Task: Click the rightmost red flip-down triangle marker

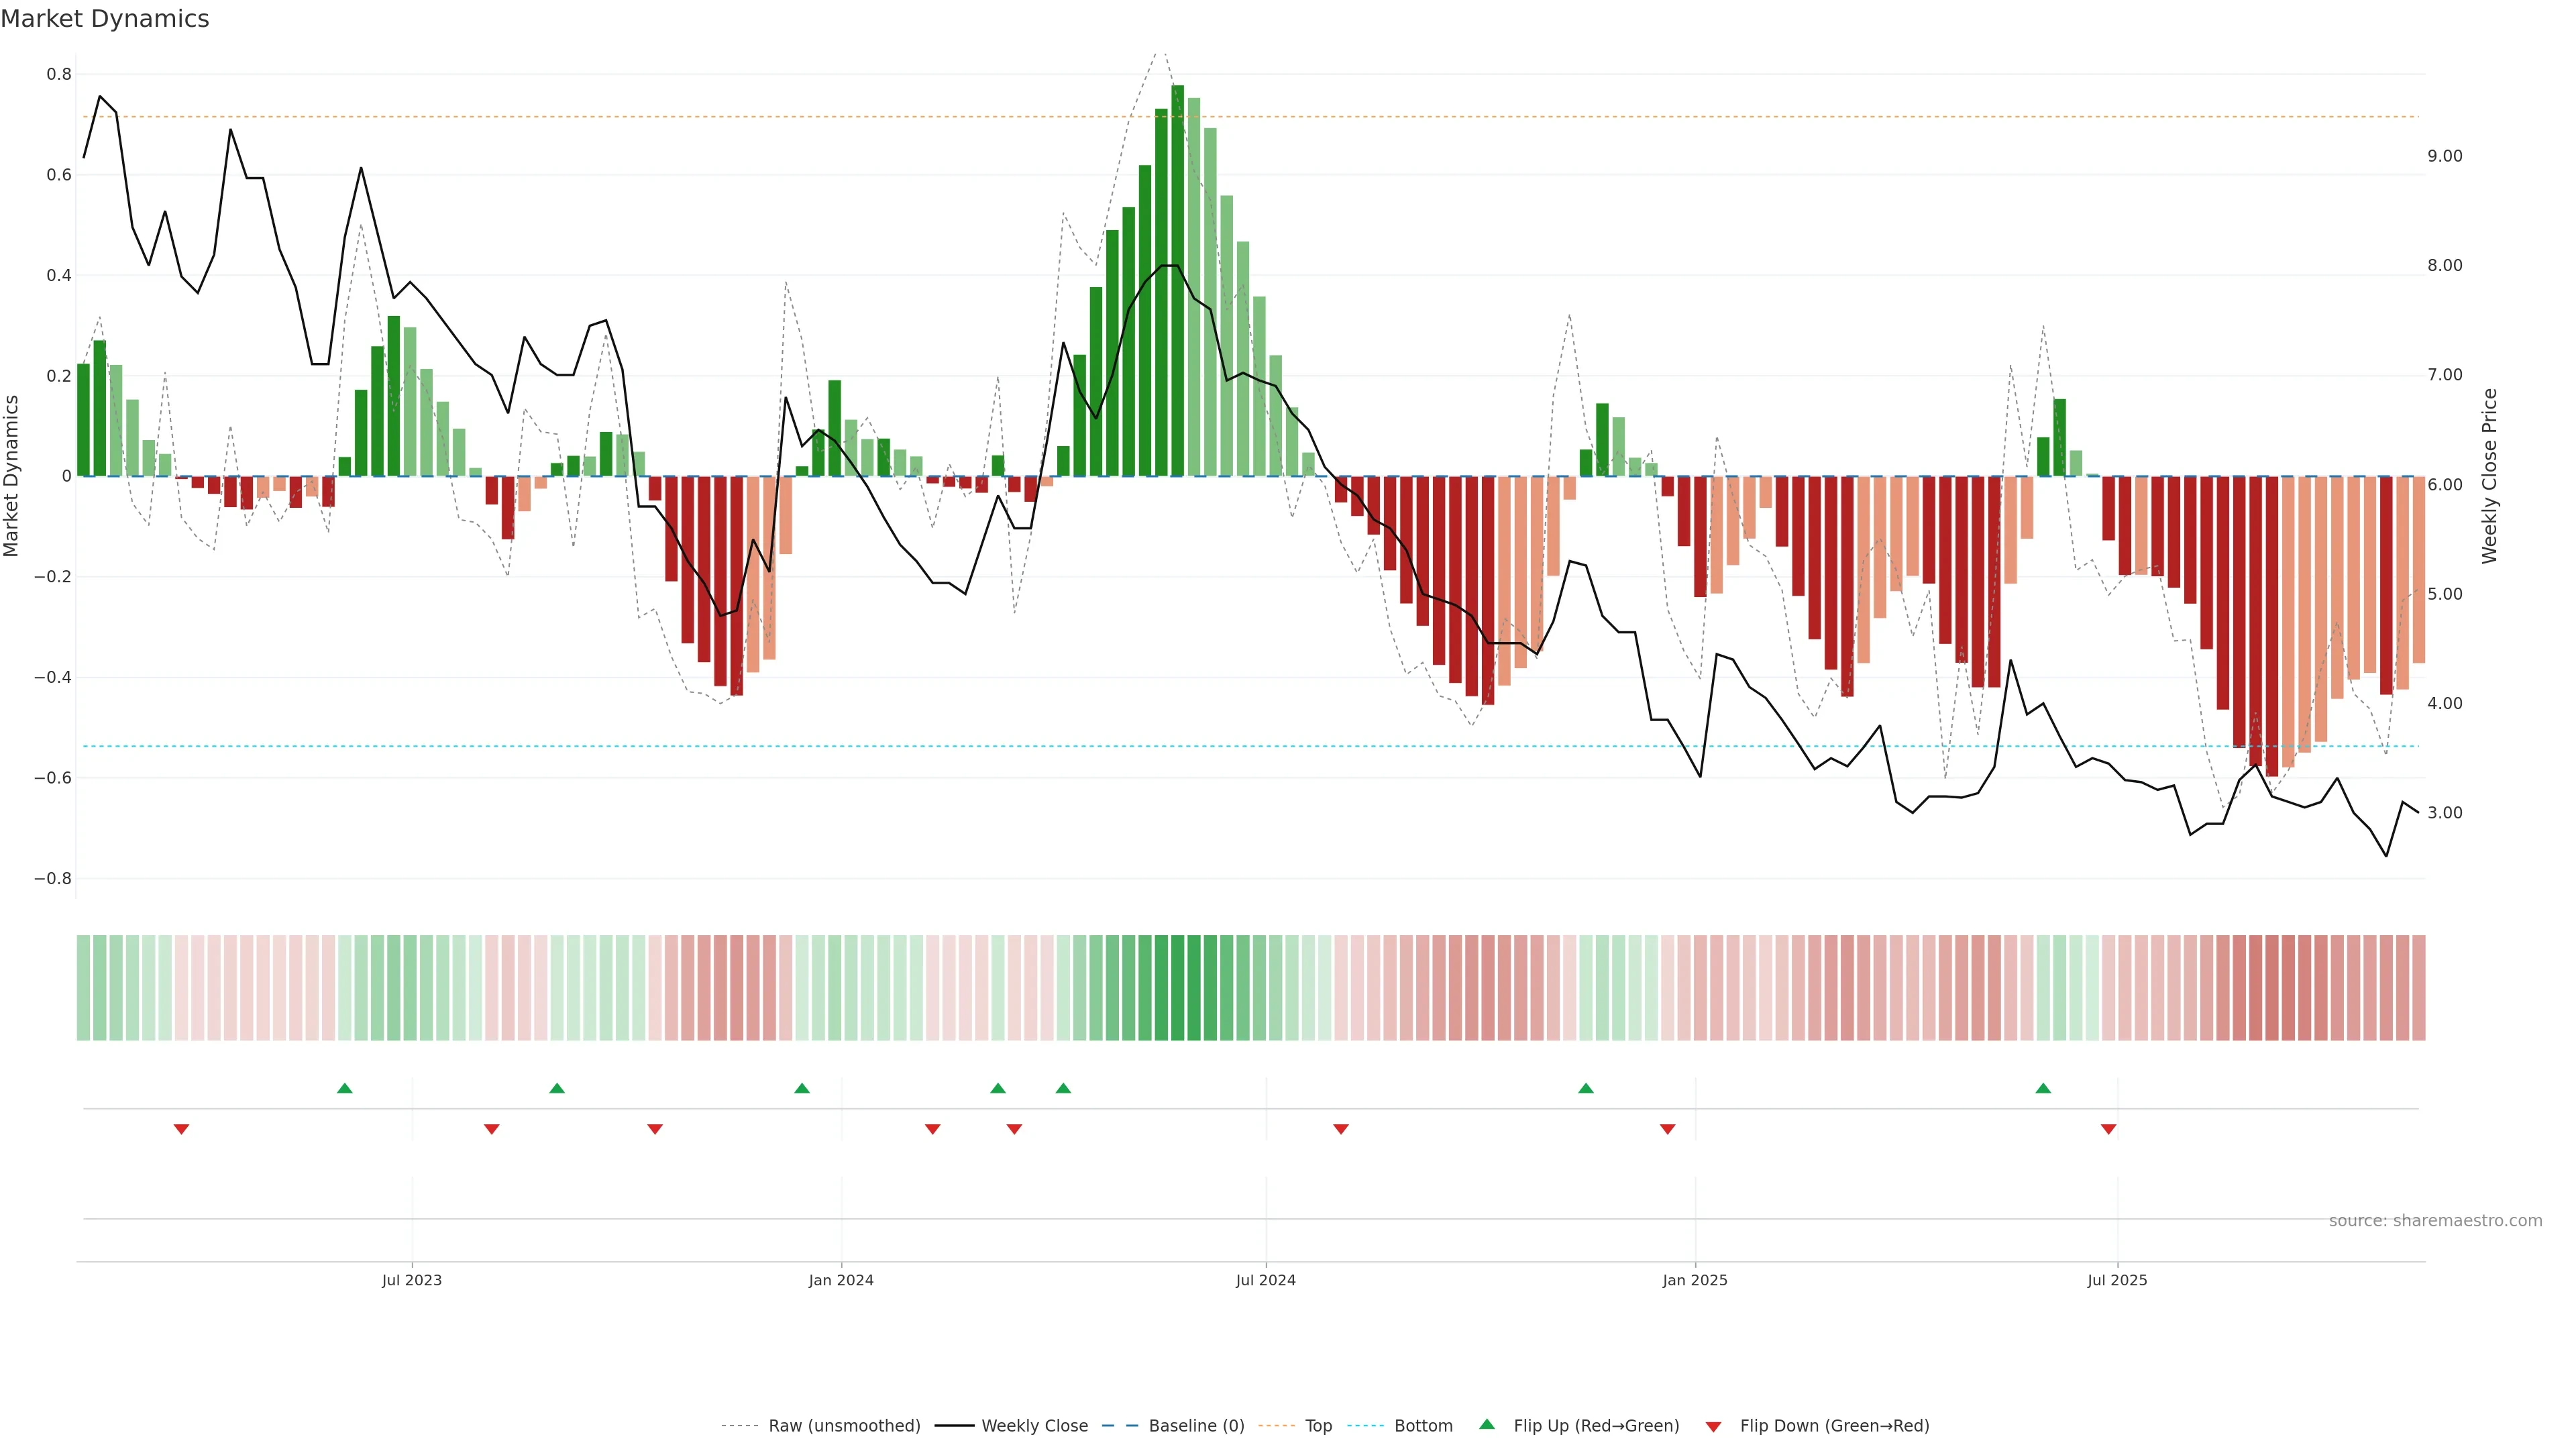Action: click(2108, 1129)
